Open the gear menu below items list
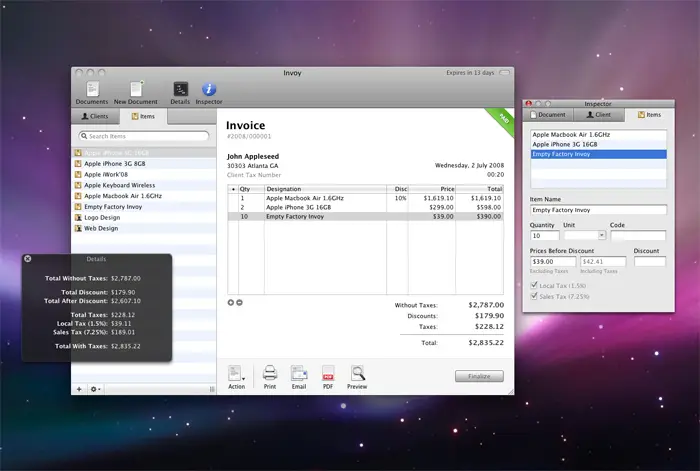 pos(96,388)
